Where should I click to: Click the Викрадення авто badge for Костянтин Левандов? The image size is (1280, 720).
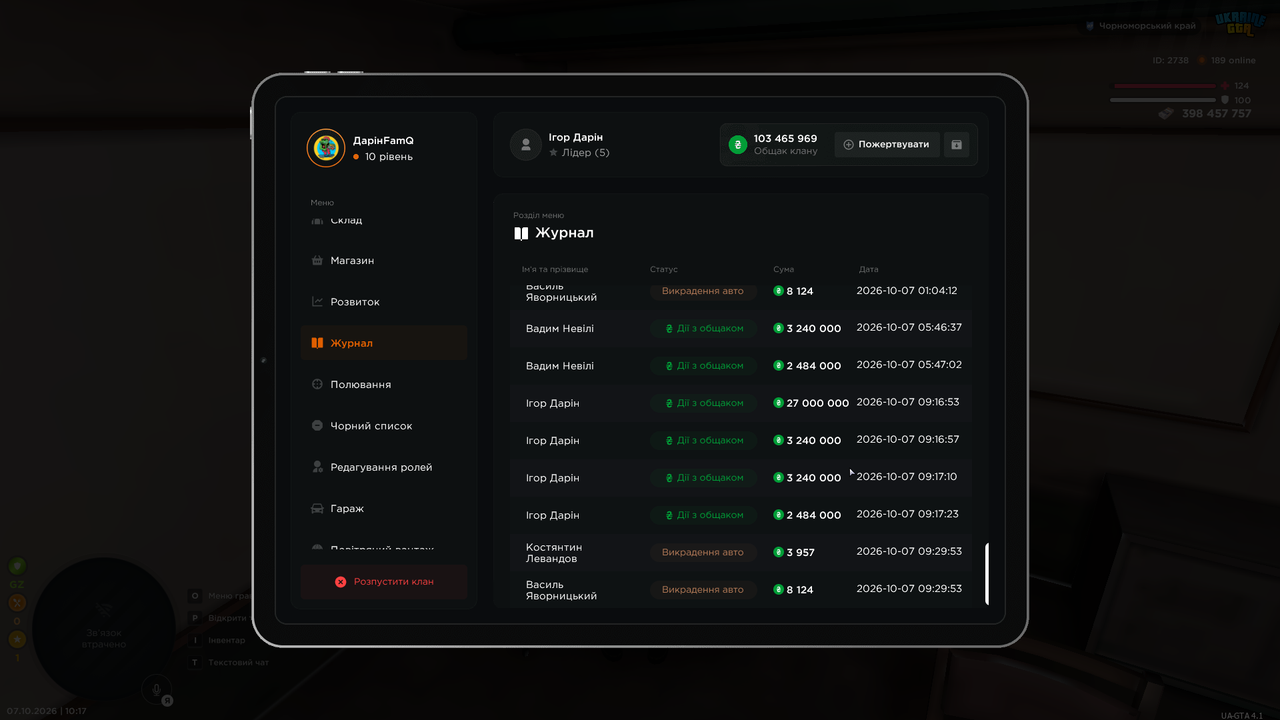click(704, 552)
